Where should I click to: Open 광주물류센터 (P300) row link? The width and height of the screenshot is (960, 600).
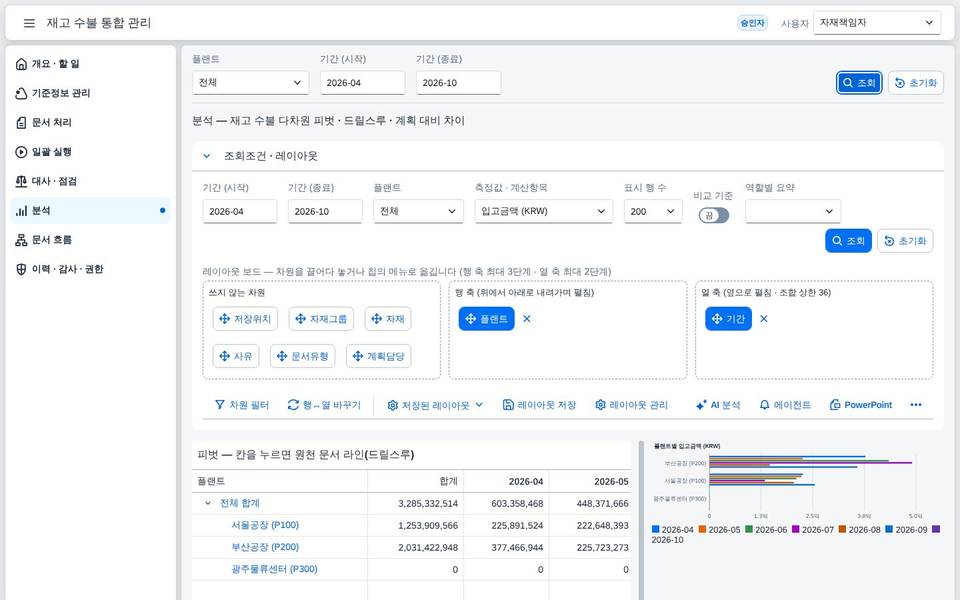pyautogui.click(x=274, y=569)
